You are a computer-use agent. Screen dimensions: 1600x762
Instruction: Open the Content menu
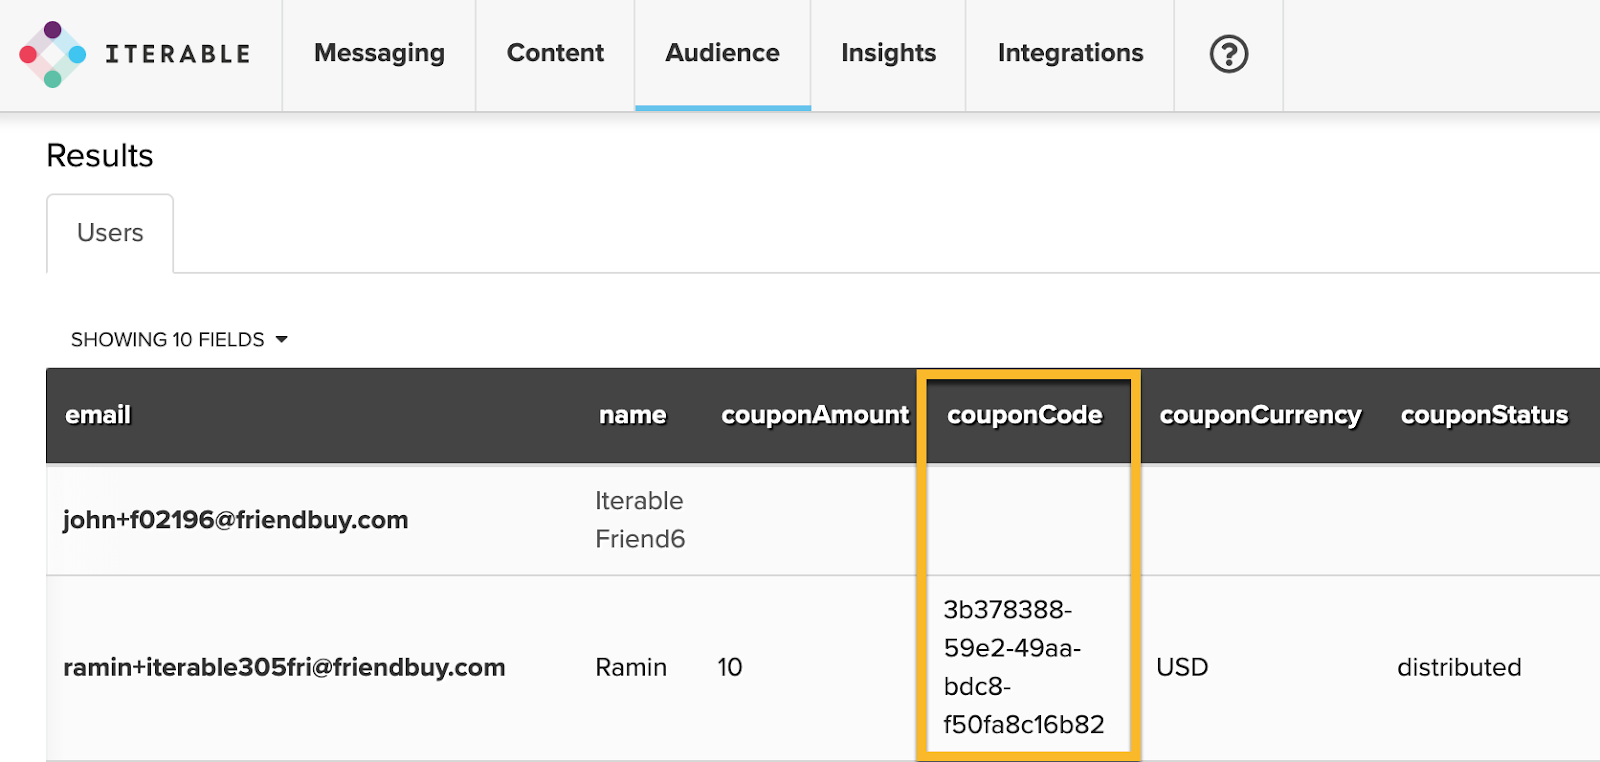coord(555,54)
